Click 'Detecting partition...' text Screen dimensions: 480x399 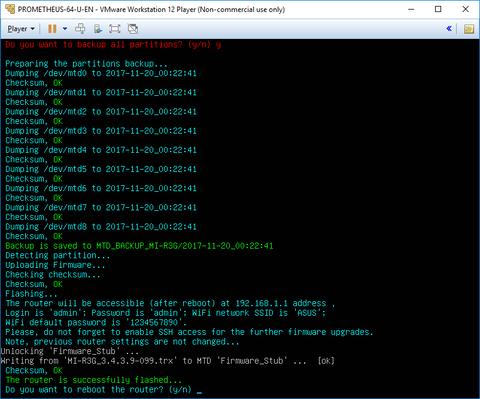click(x=58, y=256)
